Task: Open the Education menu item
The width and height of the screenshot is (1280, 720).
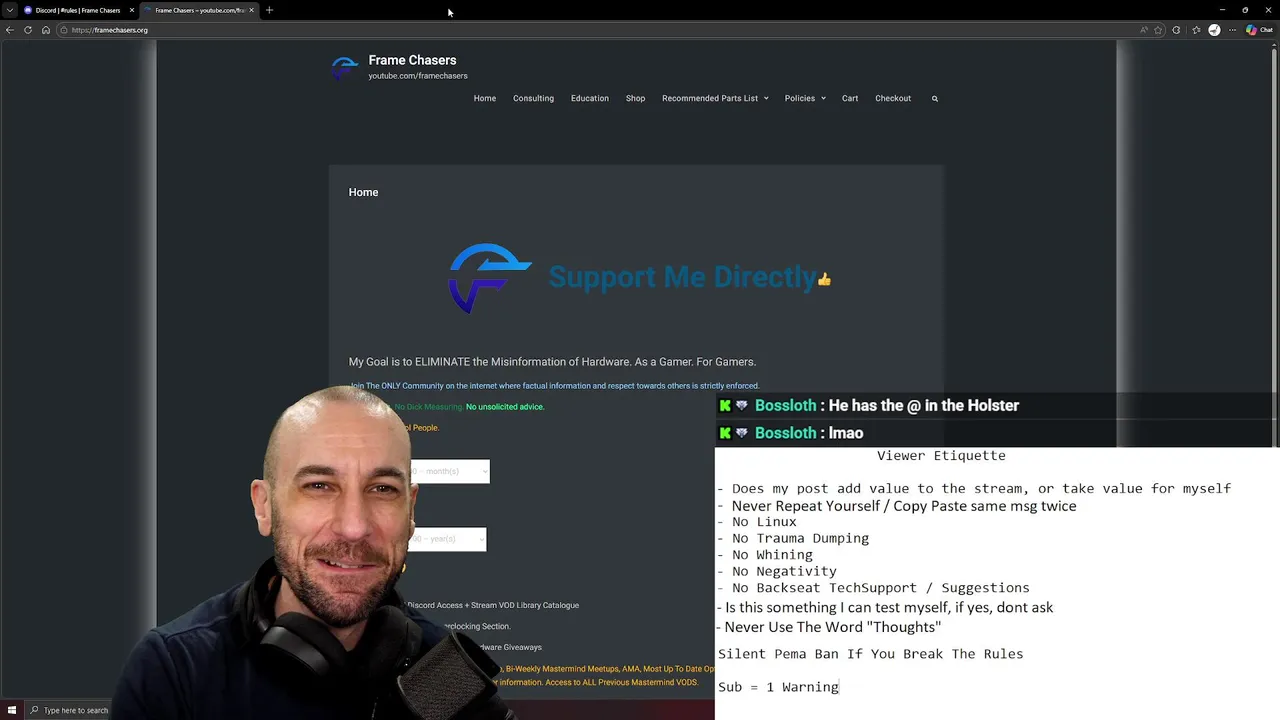Action: pyautogui.click(x=590, y=98)
